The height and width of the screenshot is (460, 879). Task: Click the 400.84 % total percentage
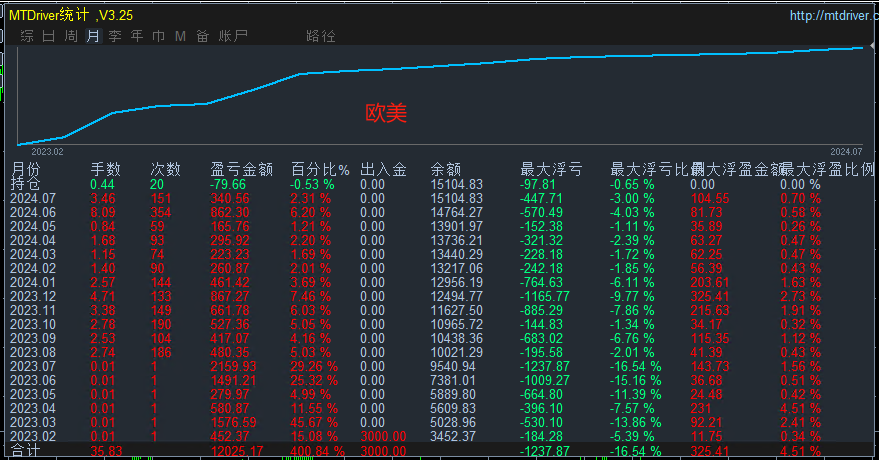pos(317,451)
